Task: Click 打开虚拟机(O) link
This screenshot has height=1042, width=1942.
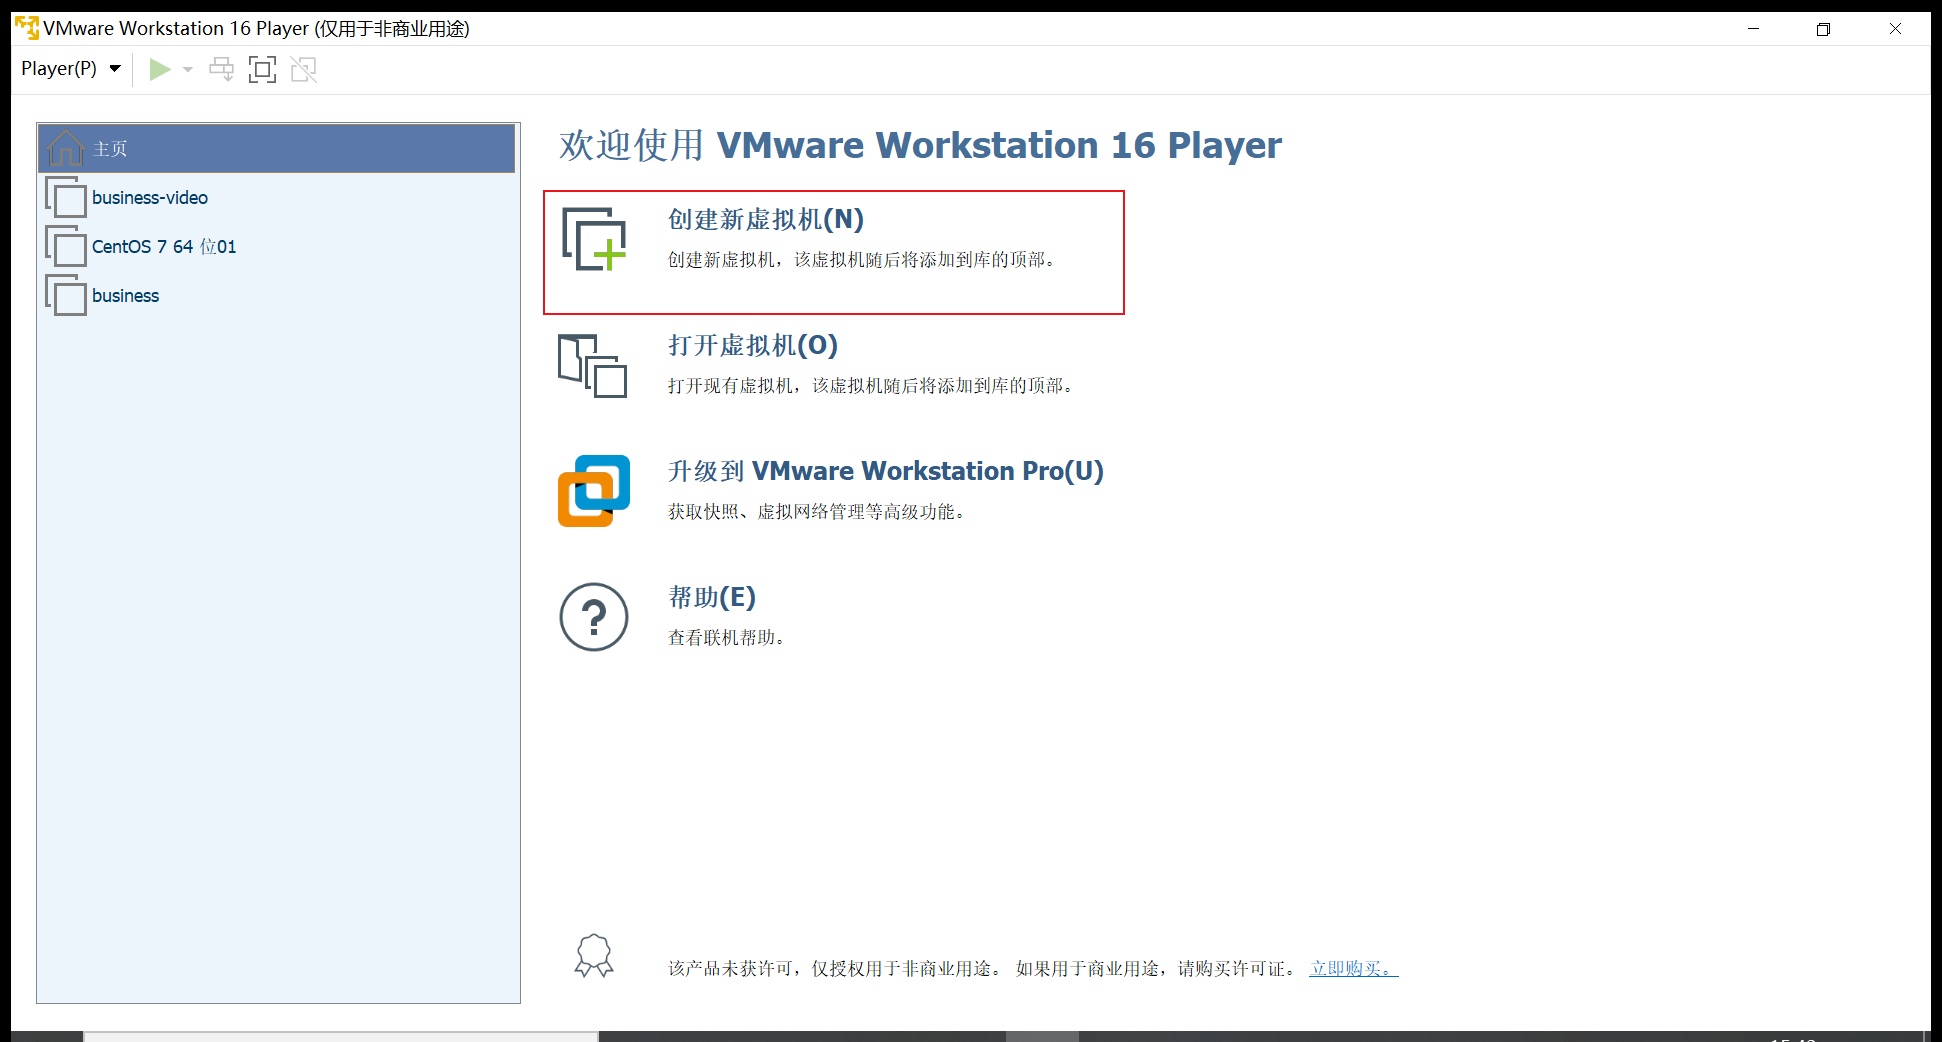Action: tap(753, 346)
